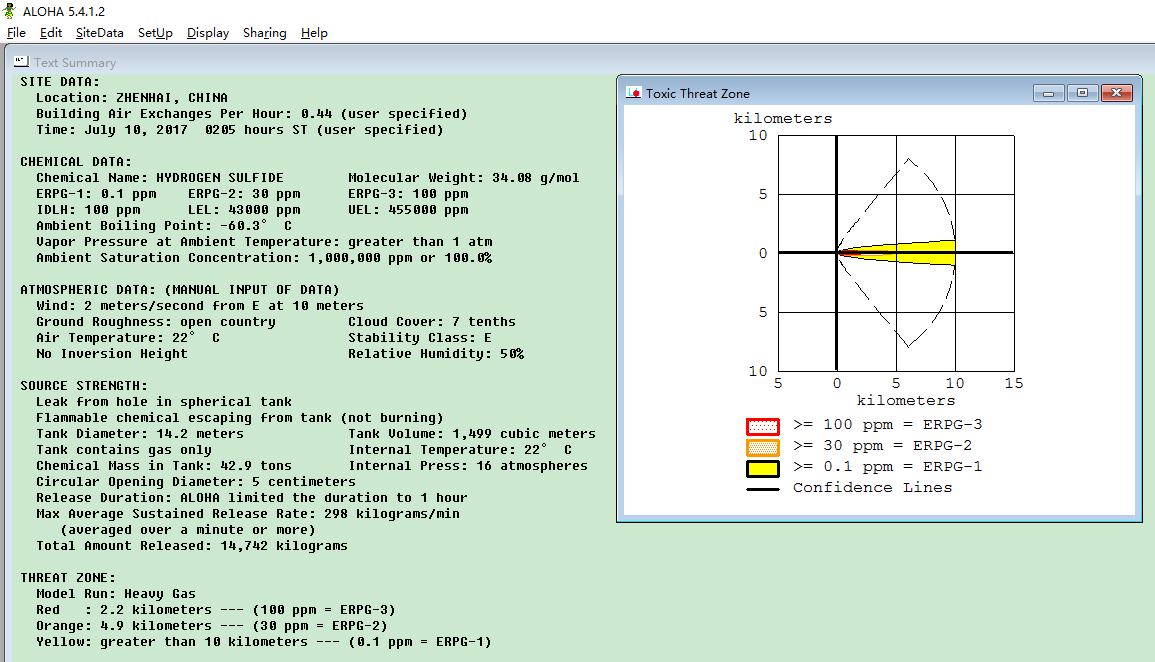
Task: Open the File menu
Action: point(16,33)
